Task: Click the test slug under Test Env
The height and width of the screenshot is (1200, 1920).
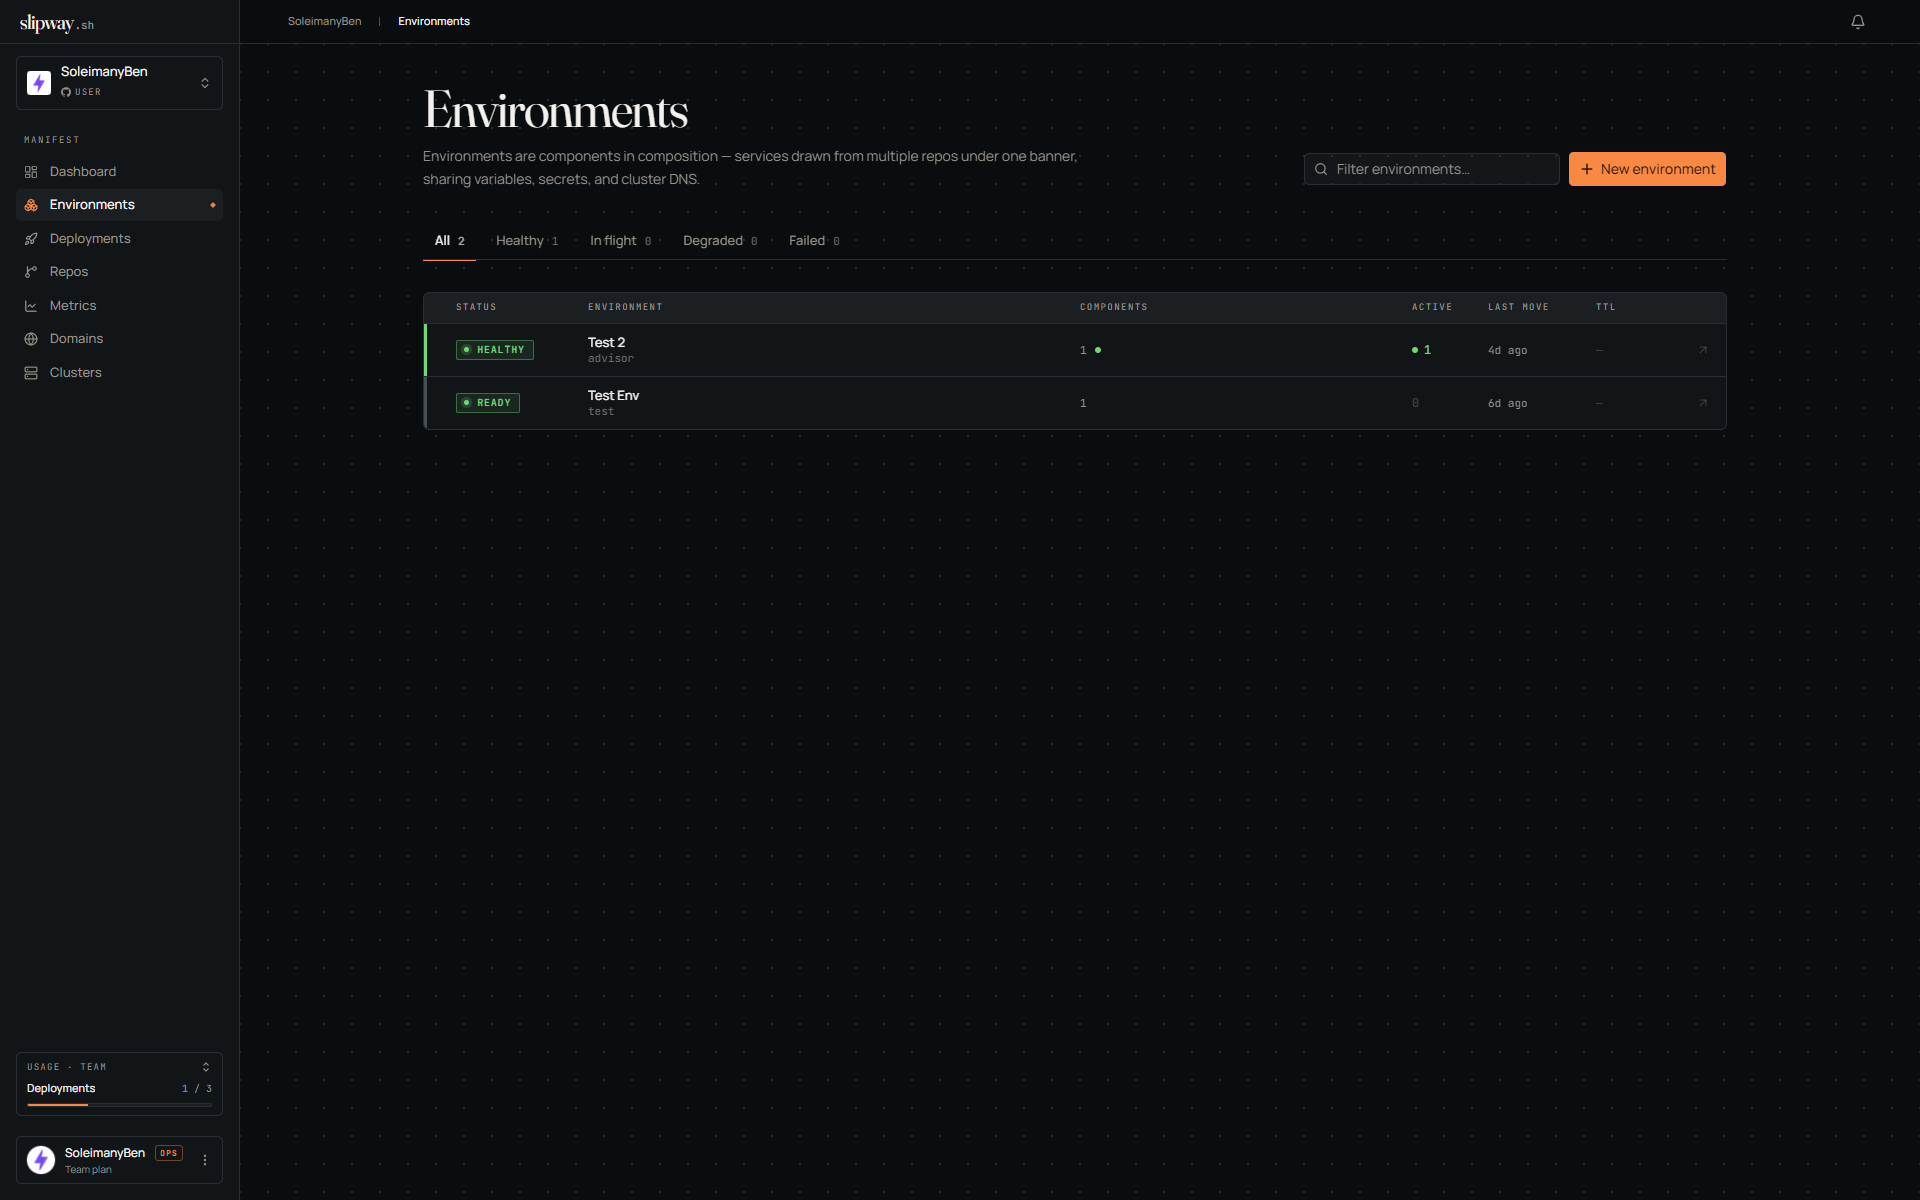Action: pos(601,412)
